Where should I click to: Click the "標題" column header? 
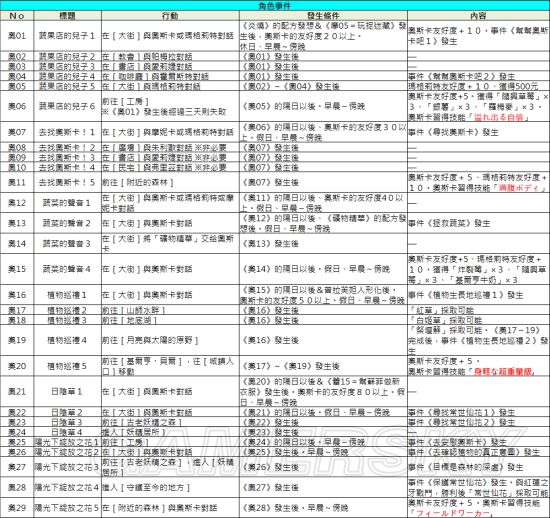point(67,15)
